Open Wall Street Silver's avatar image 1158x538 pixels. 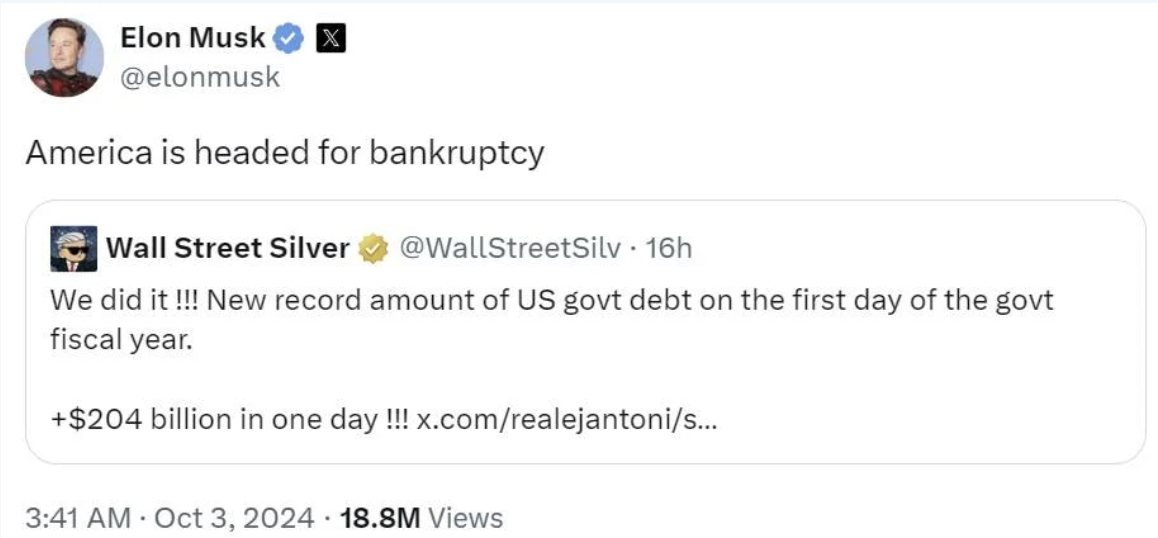(74, 248)
